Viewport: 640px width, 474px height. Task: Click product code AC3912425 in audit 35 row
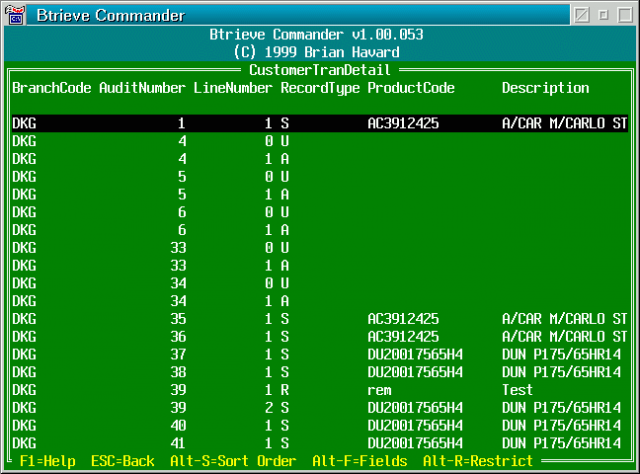pyautogui.click(x=403, y=319)
